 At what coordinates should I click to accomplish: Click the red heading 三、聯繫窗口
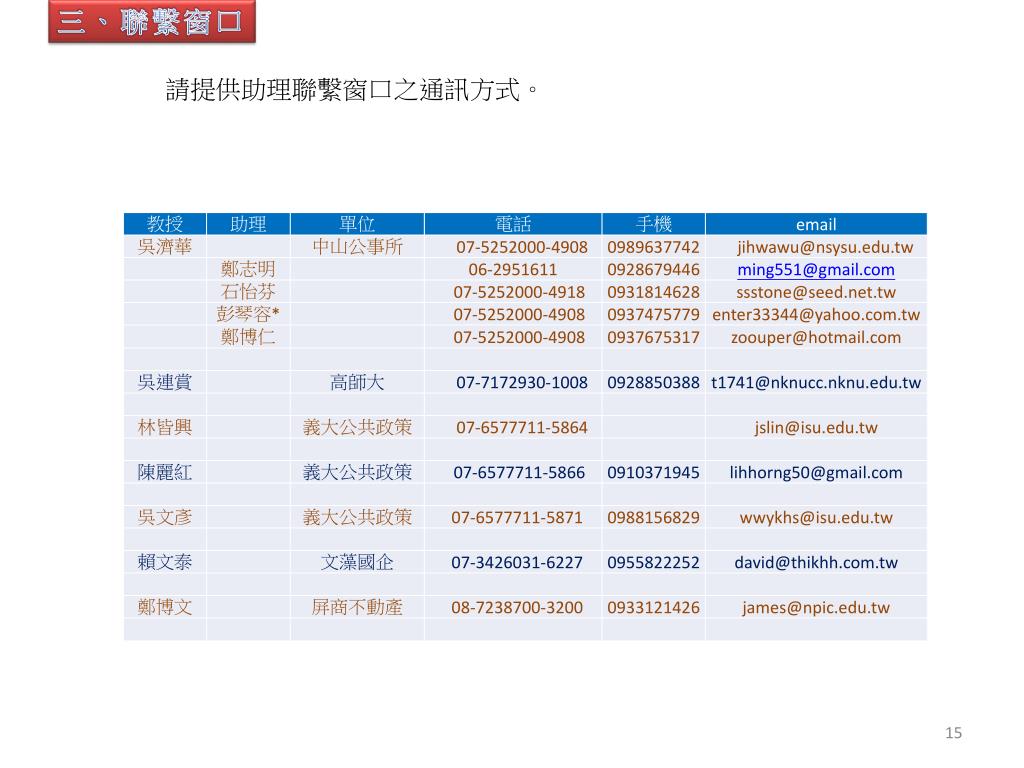point(152,22)
